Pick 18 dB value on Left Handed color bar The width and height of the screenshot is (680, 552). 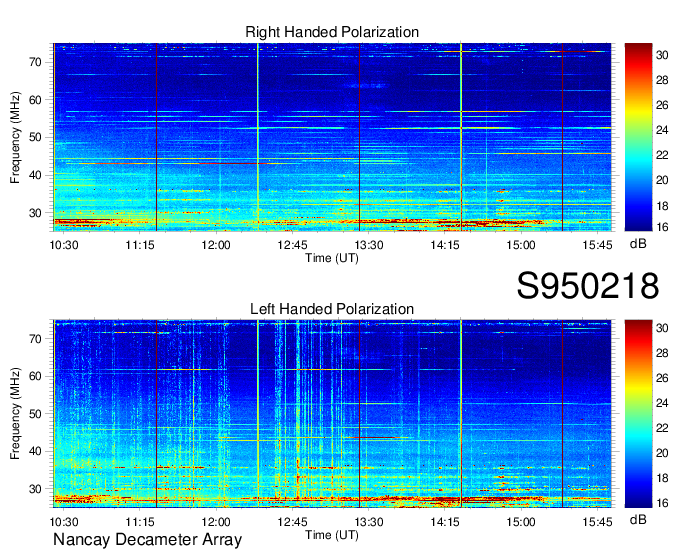662,478
